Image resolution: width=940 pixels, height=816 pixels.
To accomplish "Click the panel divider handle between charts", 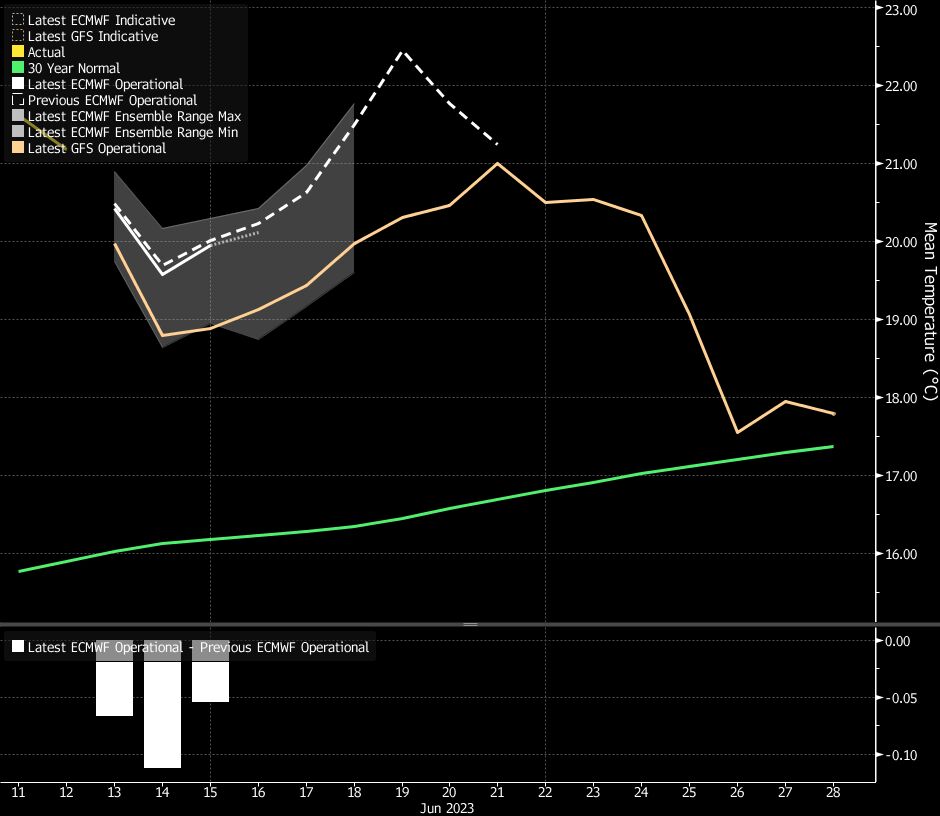I will (x=470, y=624).
